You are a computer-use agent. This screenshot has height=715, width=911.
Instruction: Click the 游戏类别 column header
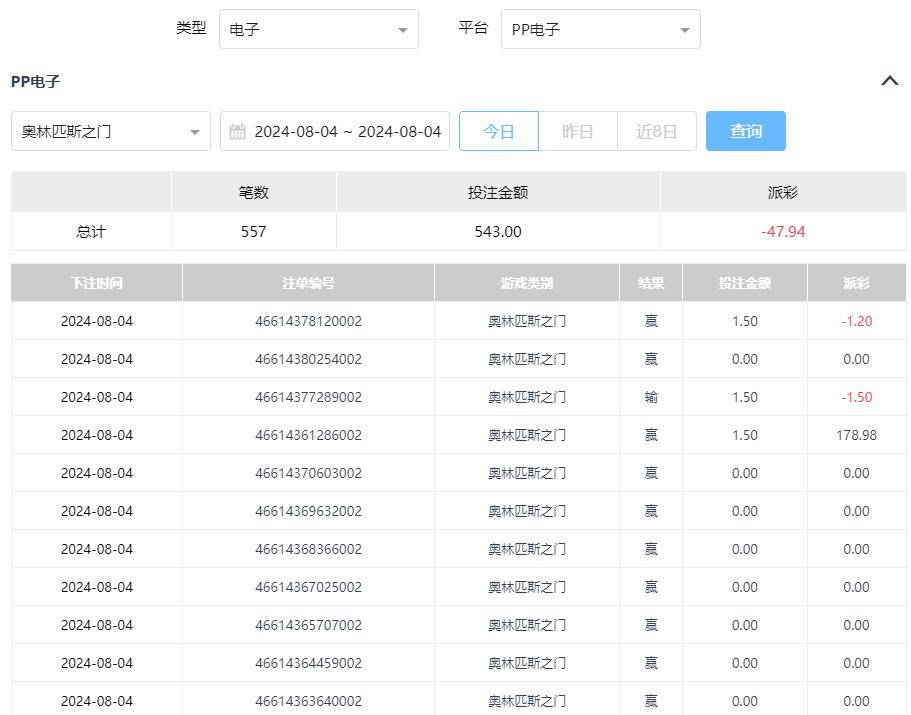pos(526,283)
